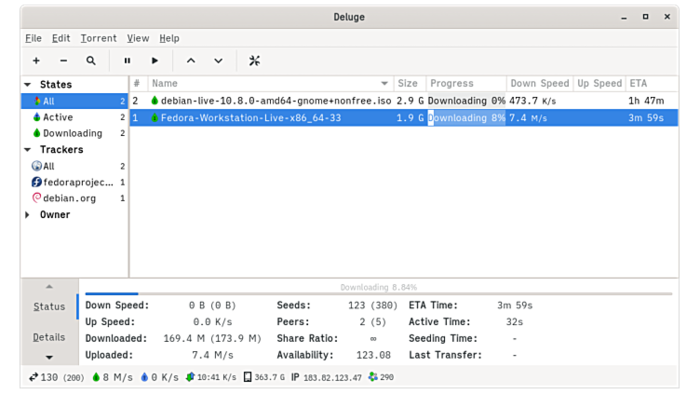The width and height of the screenshot is (700, 394).
Task: Open the Torrent menu
Action: pyautogui.click(x=98, y=38)
